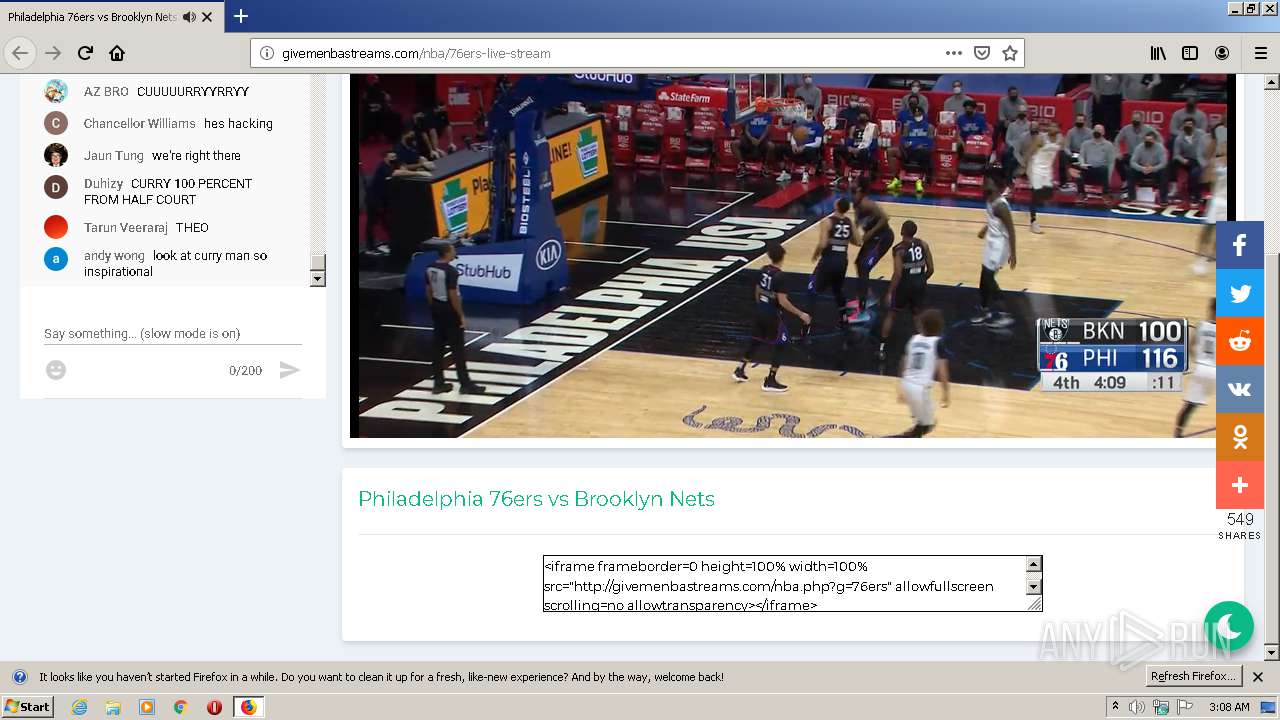The image size is (1280, 720).
Task: Open the system tray volume icon
Action: click(x=1137, y=707)
